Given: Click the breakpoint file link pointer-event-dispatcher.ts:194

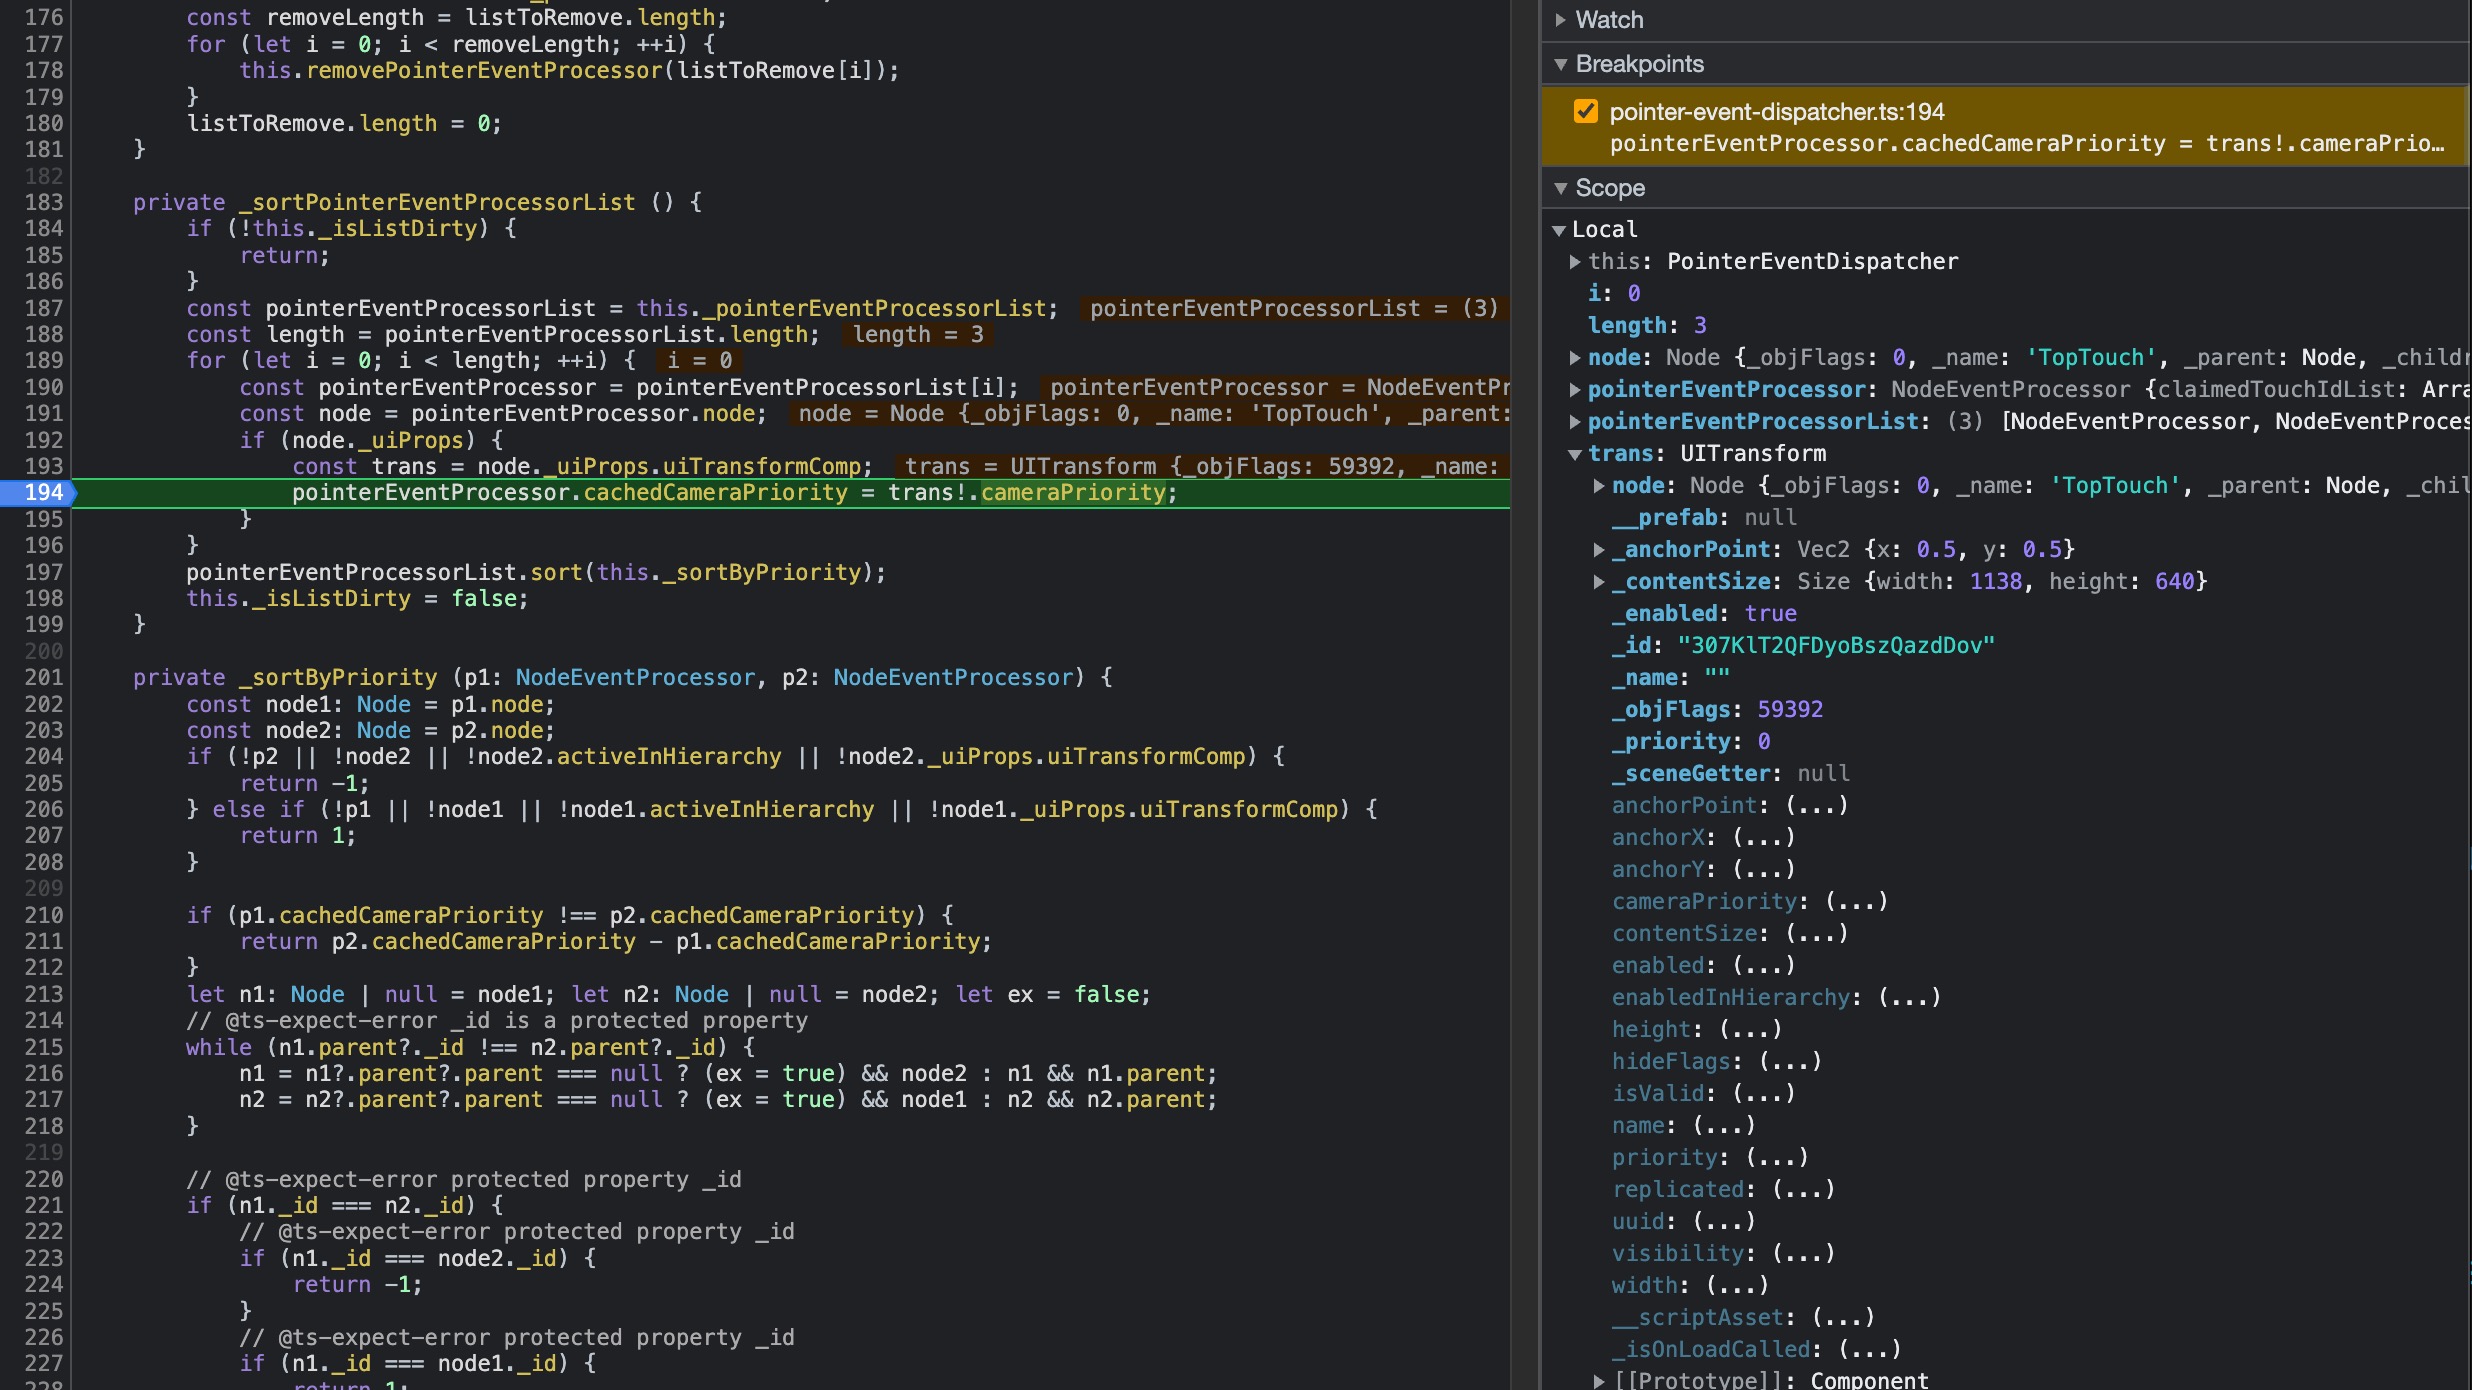Looking at the screenshot, I should tap(1776, 112).
